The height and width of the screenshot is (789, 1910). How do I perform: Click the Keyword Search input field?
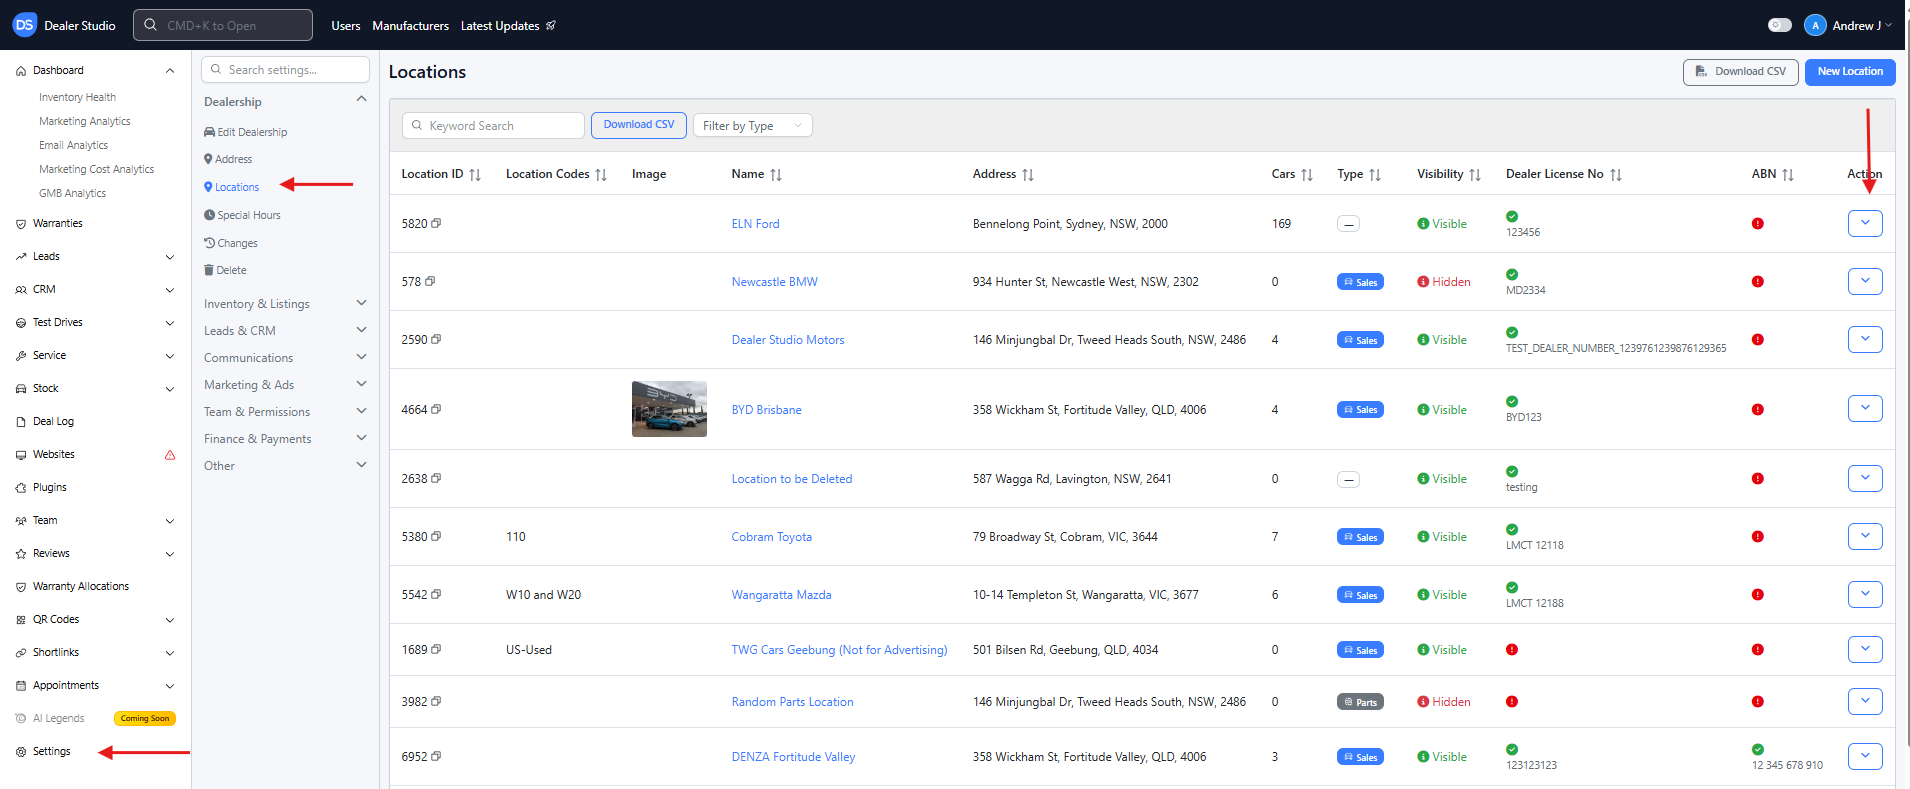point(494,126)
